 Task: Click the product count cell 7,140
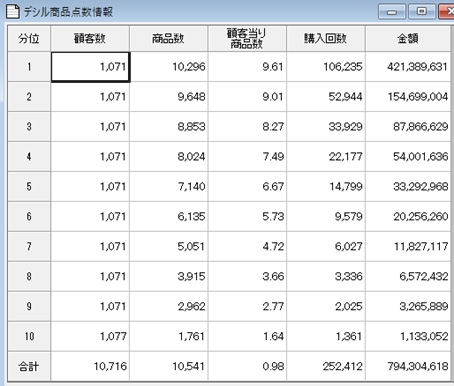(x=169, y=186)
